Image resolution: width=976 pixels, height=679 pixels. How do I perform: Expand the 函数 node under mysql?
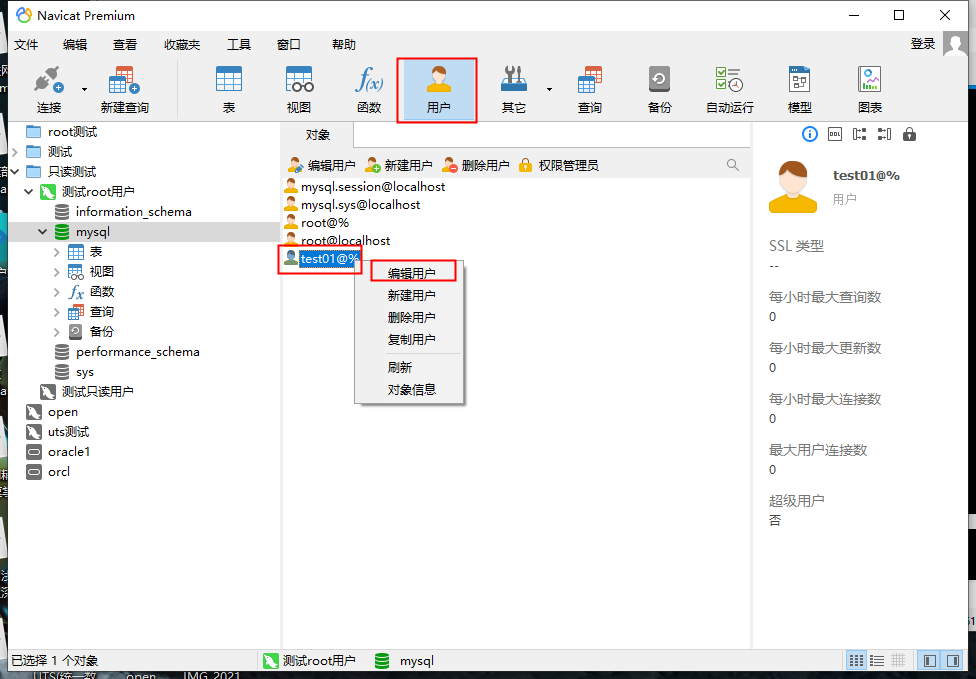(x=56, y=292)
